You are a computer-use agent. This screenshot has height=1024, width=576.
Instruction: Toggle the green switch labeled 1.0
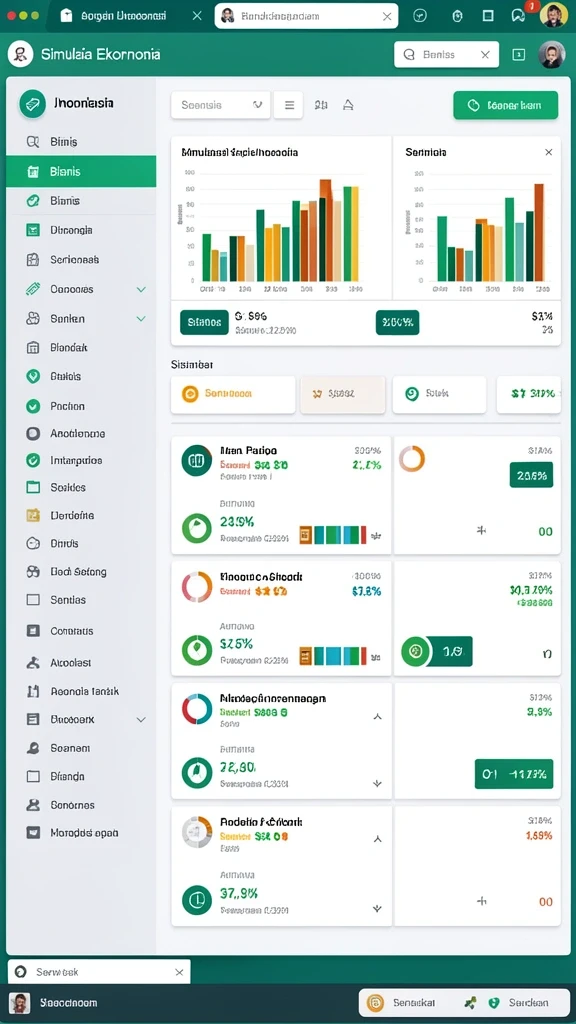pos(436,651)
